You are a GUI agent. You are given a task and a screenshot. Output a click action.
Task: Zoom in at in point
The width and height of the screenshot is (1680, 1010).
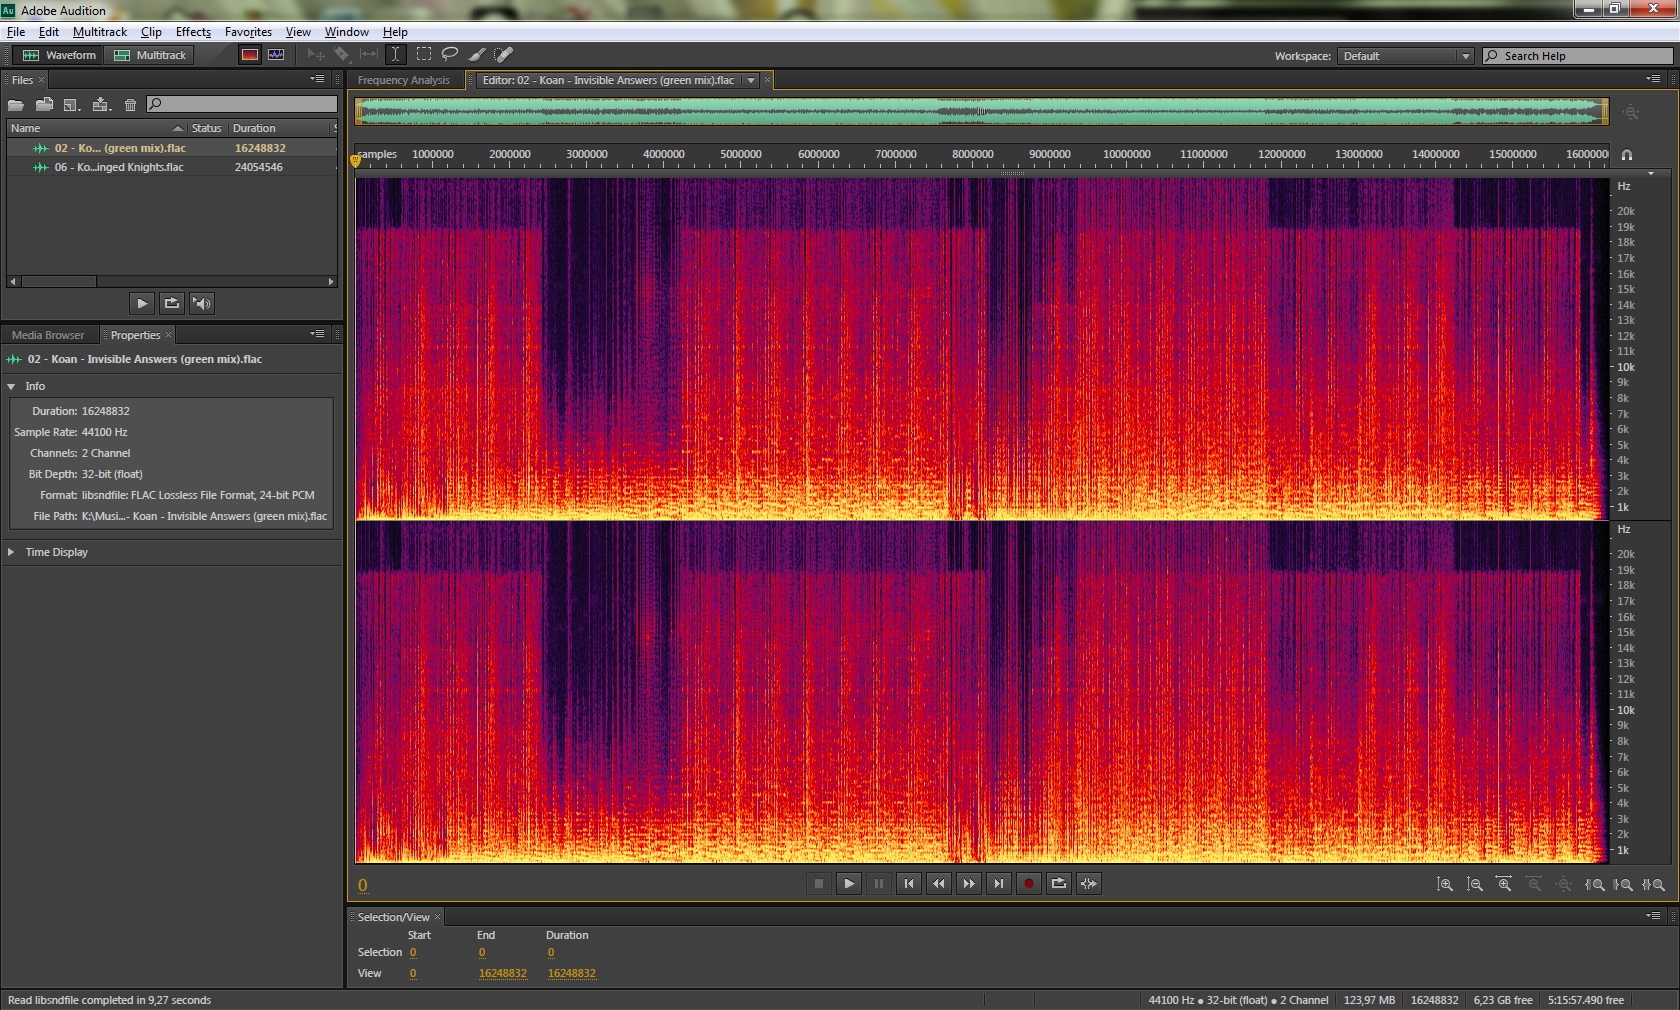[x=1595, y=884]
